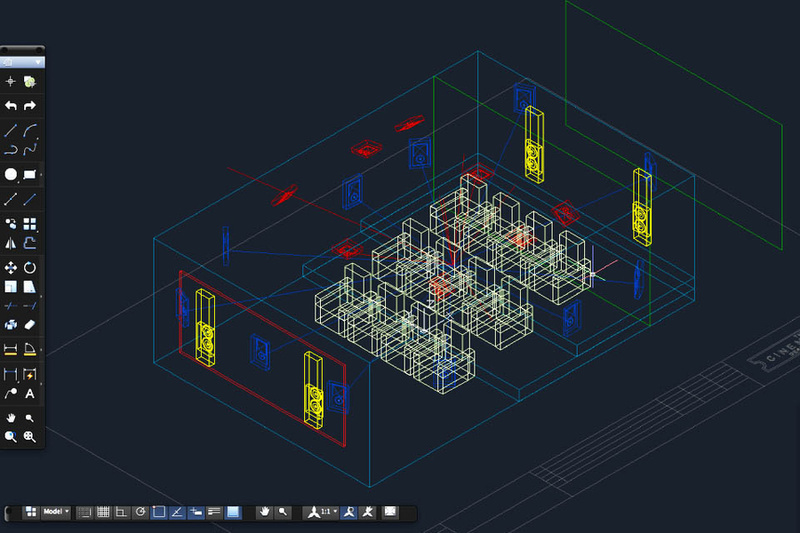
Task: Open the Model layout dropdown
Action: [x=56, y=512]
